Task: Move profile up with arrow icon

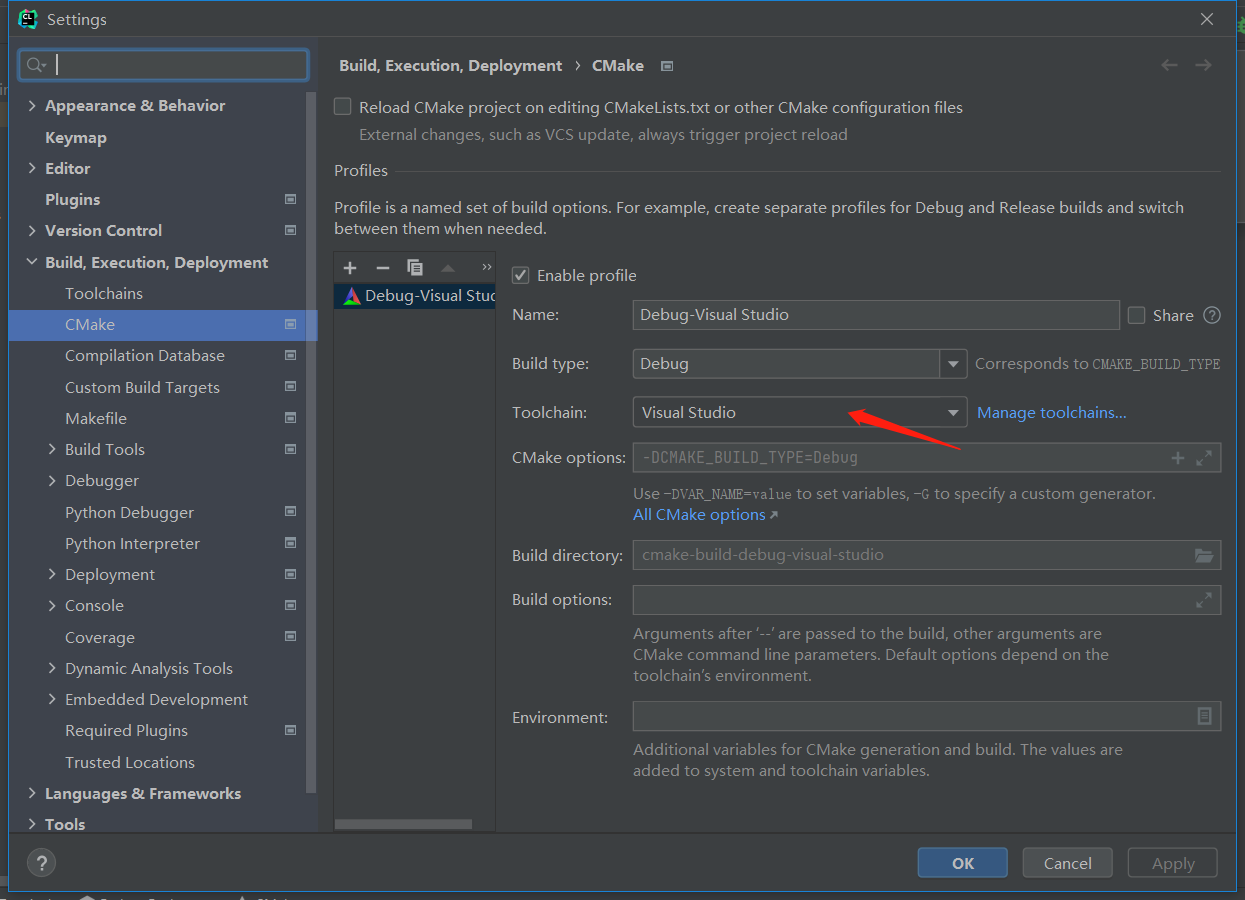Action: pos(448,267)
